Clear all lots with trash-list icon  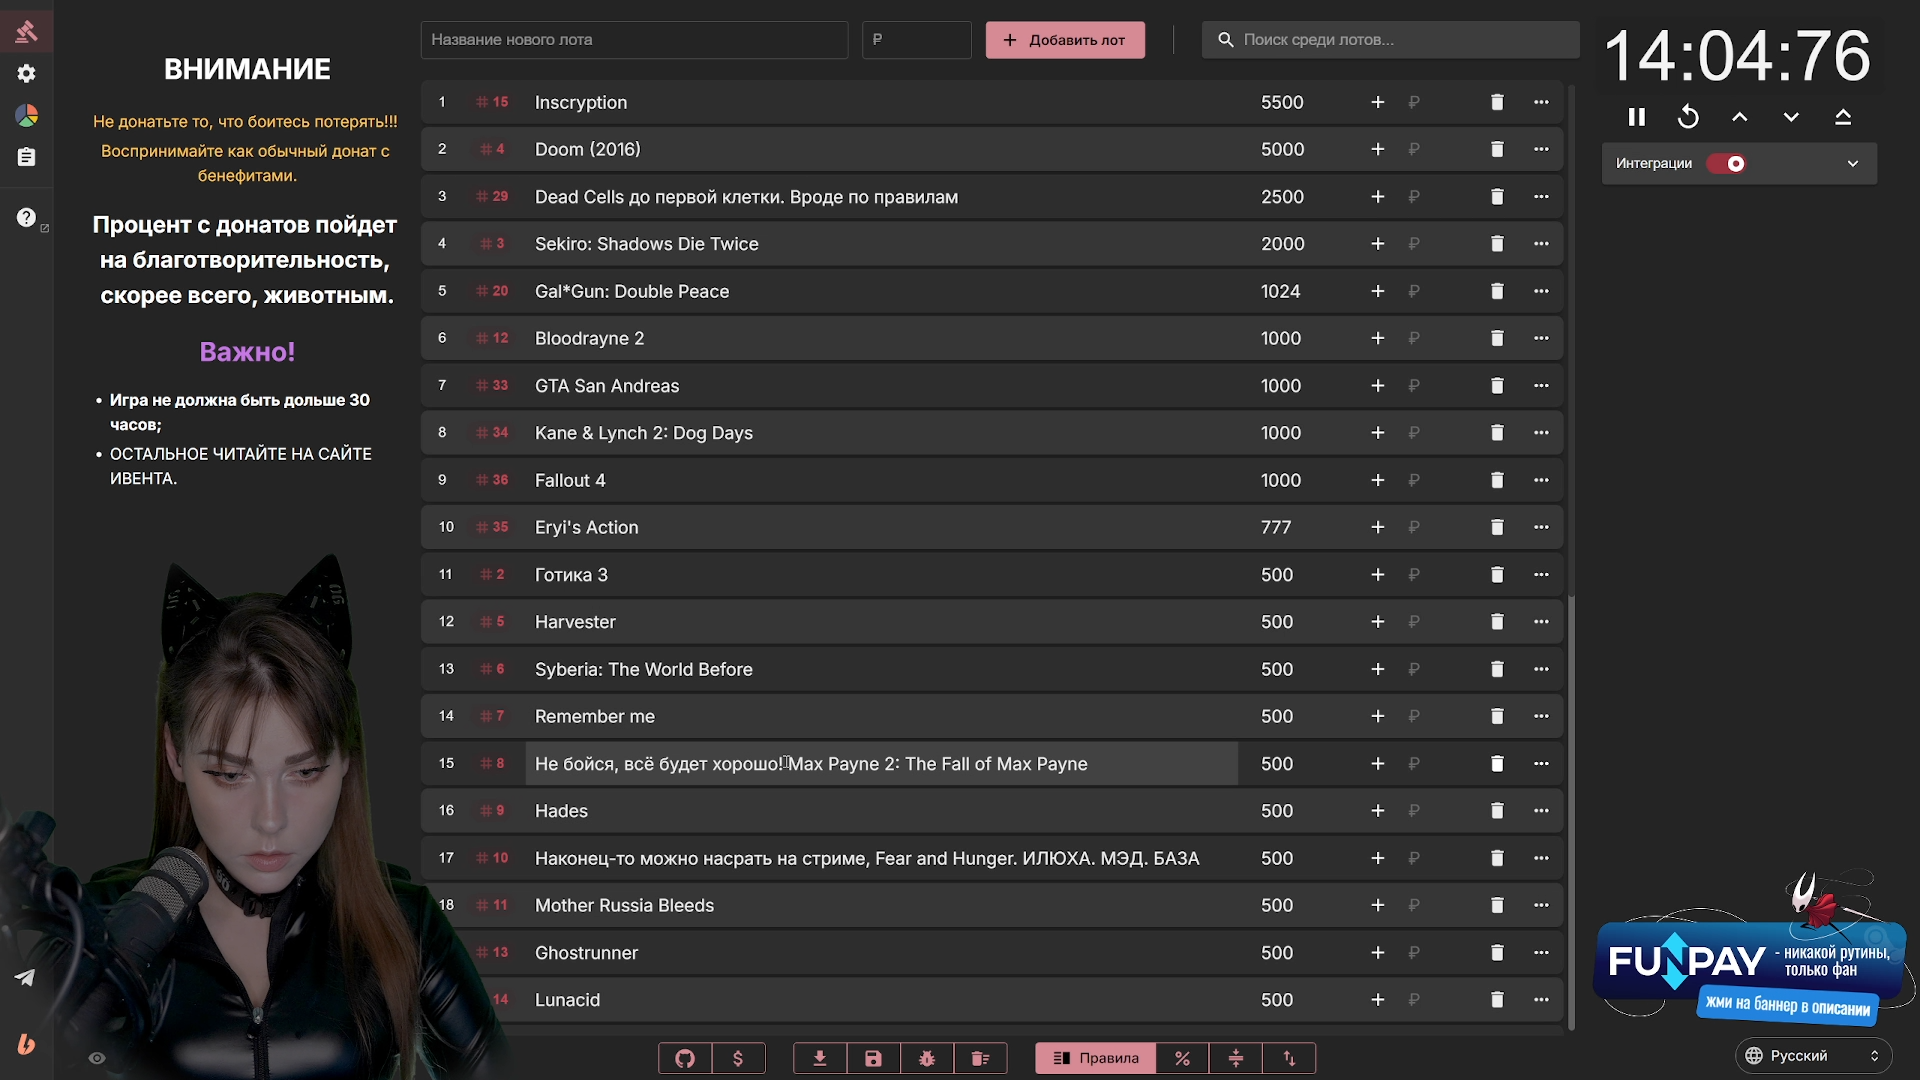pos(980,1058)
